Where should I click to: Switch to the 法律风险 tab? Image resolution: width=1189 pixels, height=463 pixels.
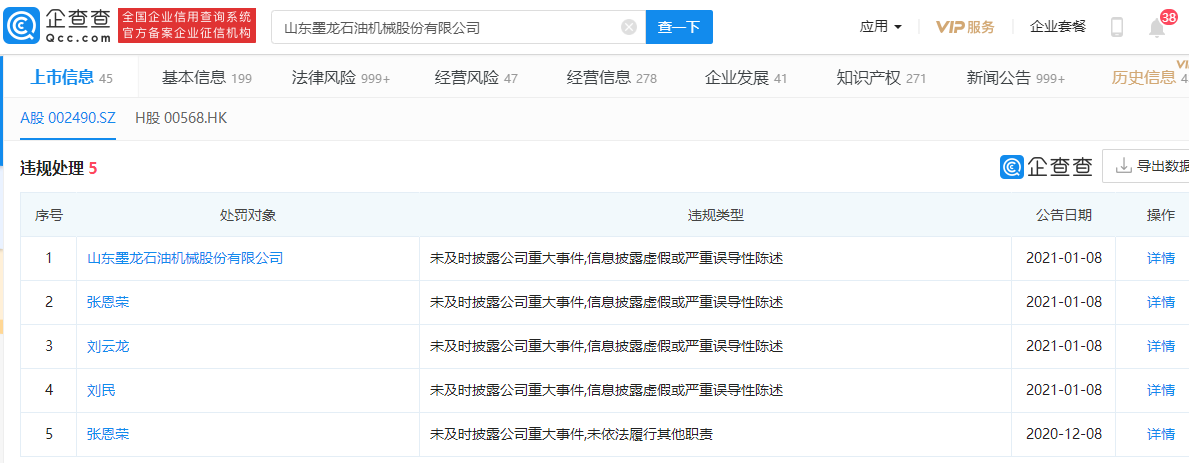point(340,77)
